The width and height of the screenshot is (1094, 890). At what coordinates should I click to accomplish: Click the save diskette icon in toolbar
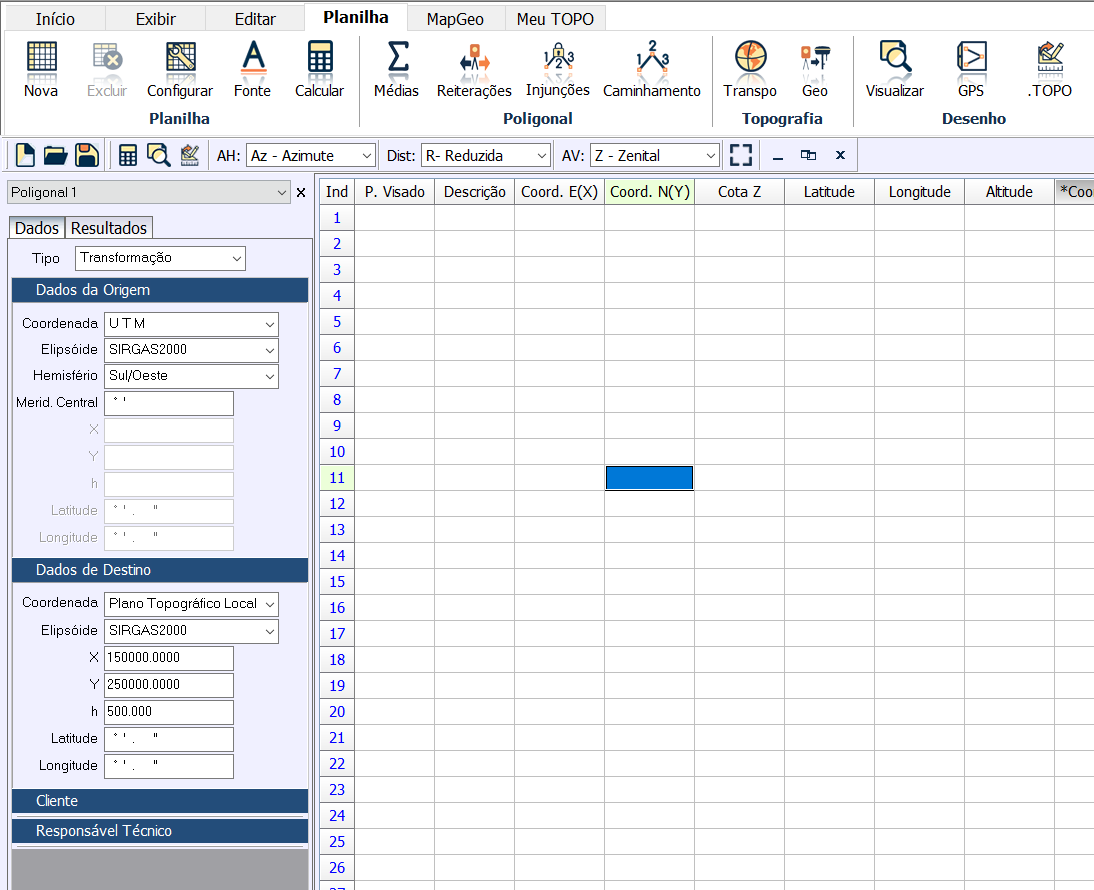point(87,155)
